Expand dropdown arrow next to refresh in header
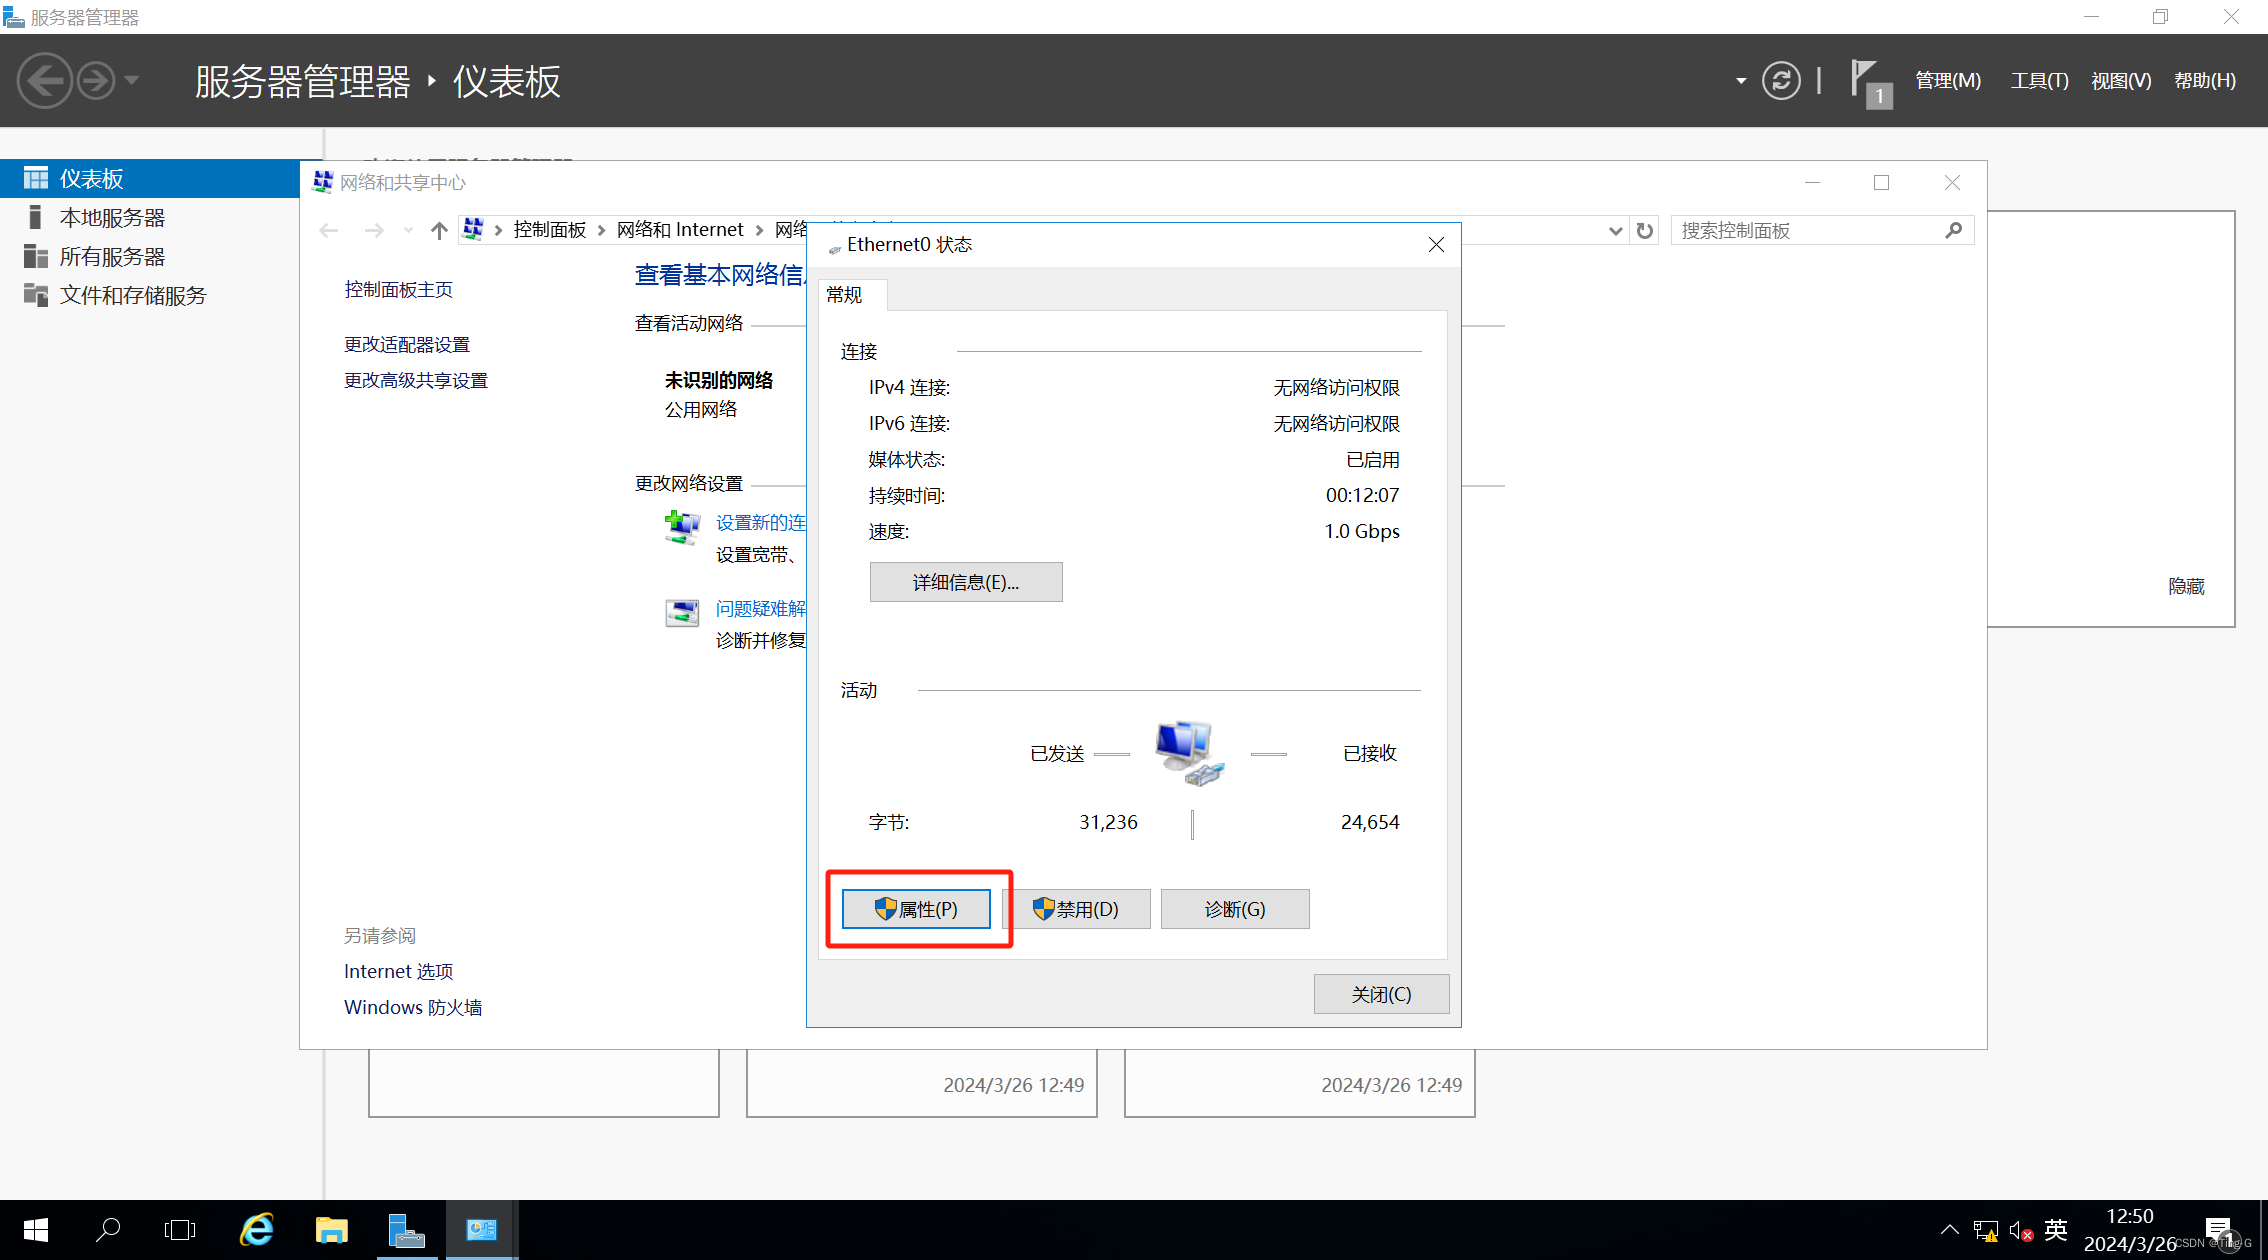 (1741, 81)
